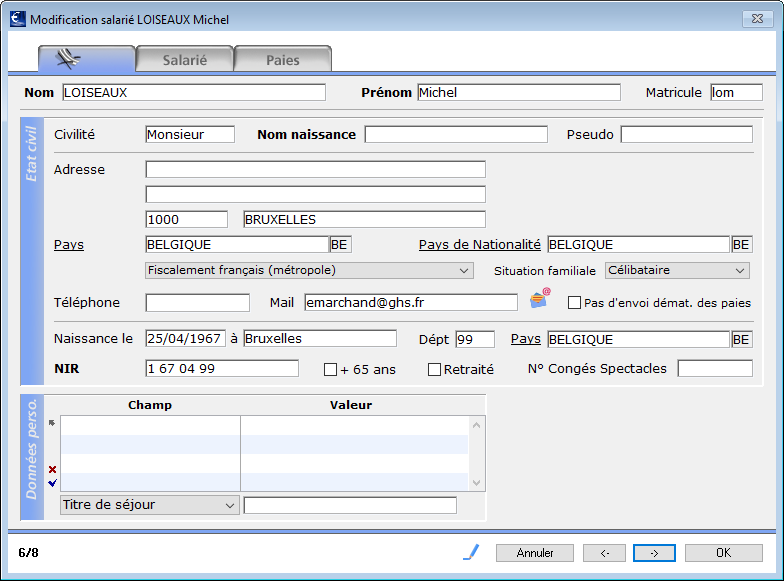Check Pas d'envoi démat. des paies

[x=574, y=302]
